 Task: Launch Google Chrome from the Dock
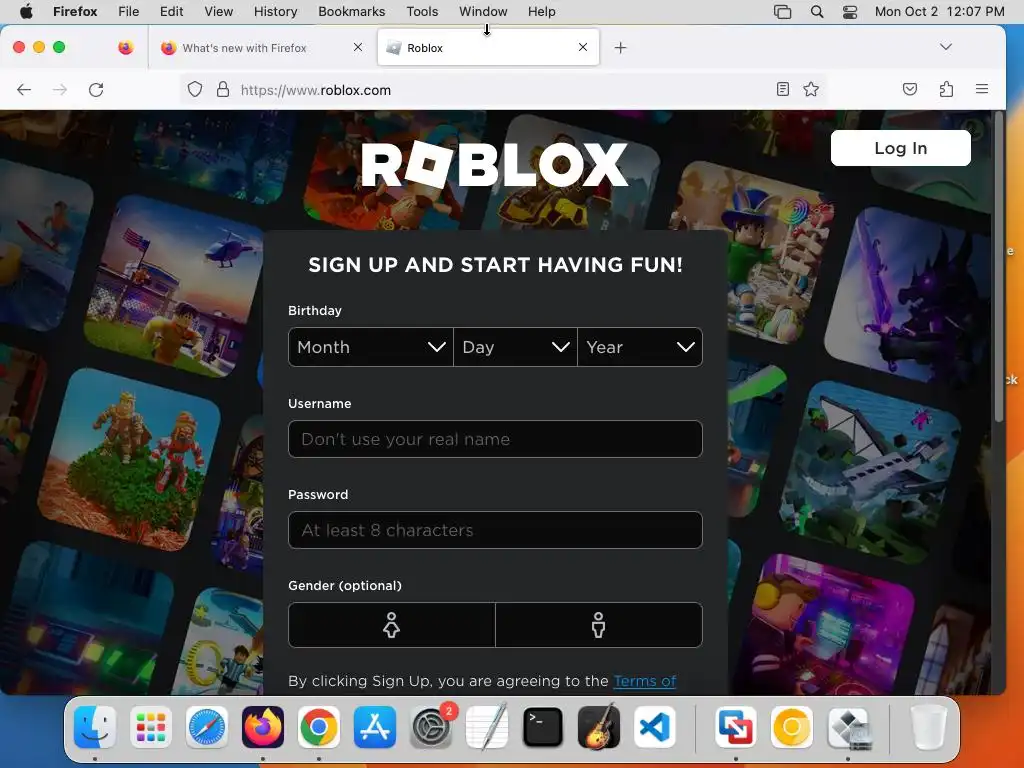tap(319, 727)
